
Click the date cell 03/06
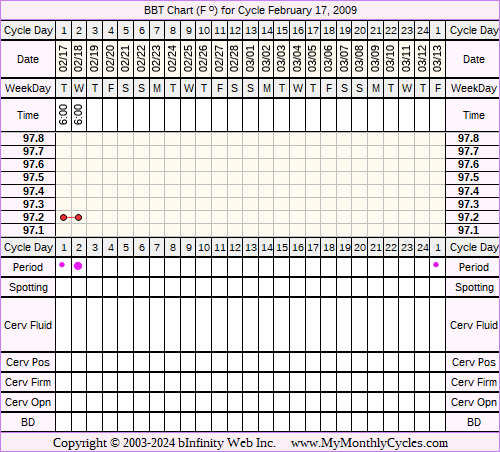pos(329,59)
